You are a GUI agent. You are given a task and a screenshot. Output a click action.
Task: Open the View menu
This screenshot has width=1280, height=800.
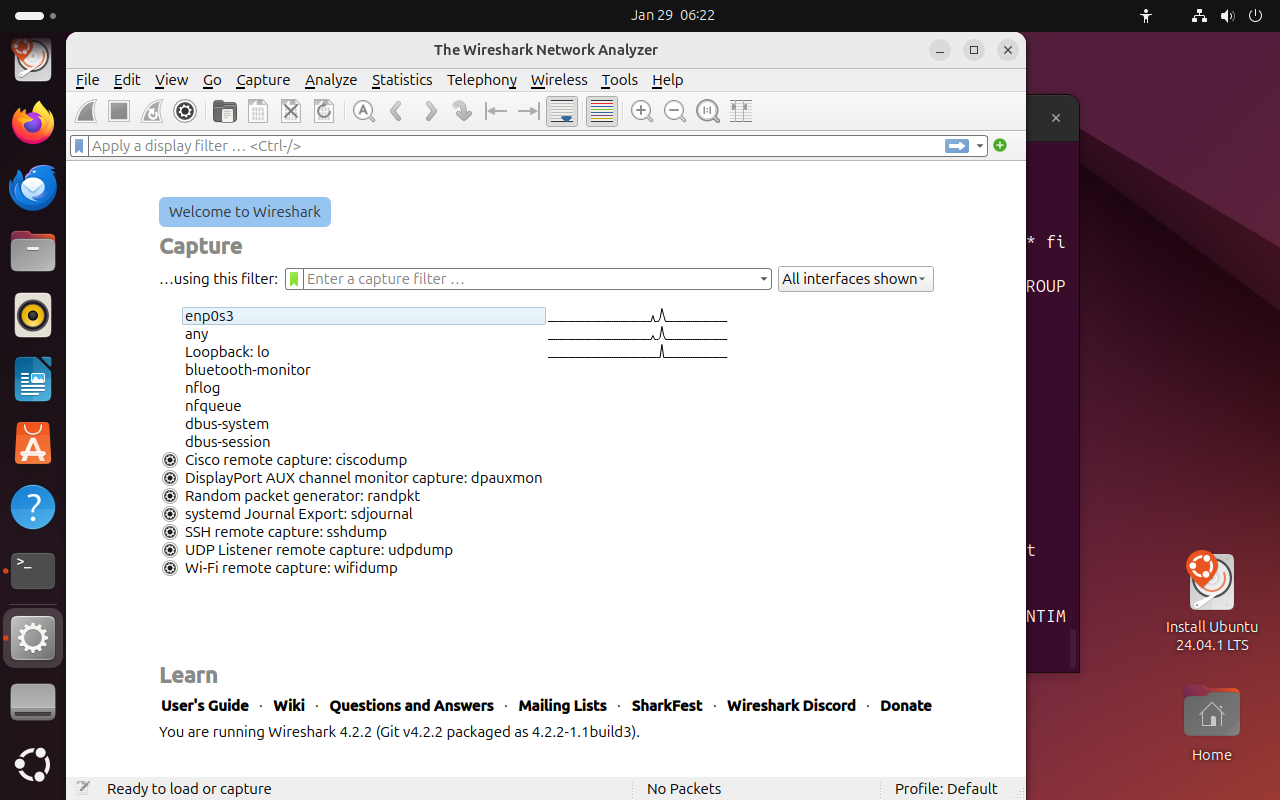click(x=171, y=80)
